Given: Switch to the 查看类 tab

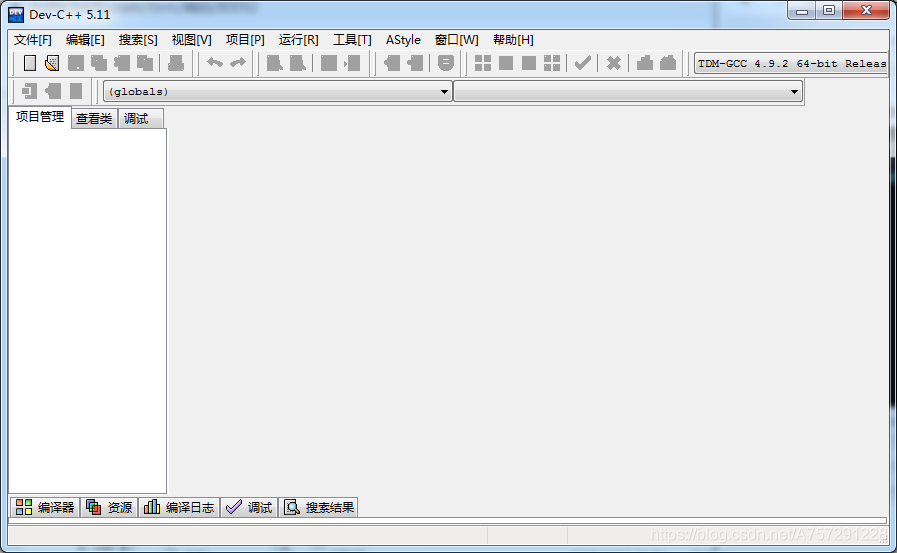Looking at the screenshot, I should pos(94,118).
